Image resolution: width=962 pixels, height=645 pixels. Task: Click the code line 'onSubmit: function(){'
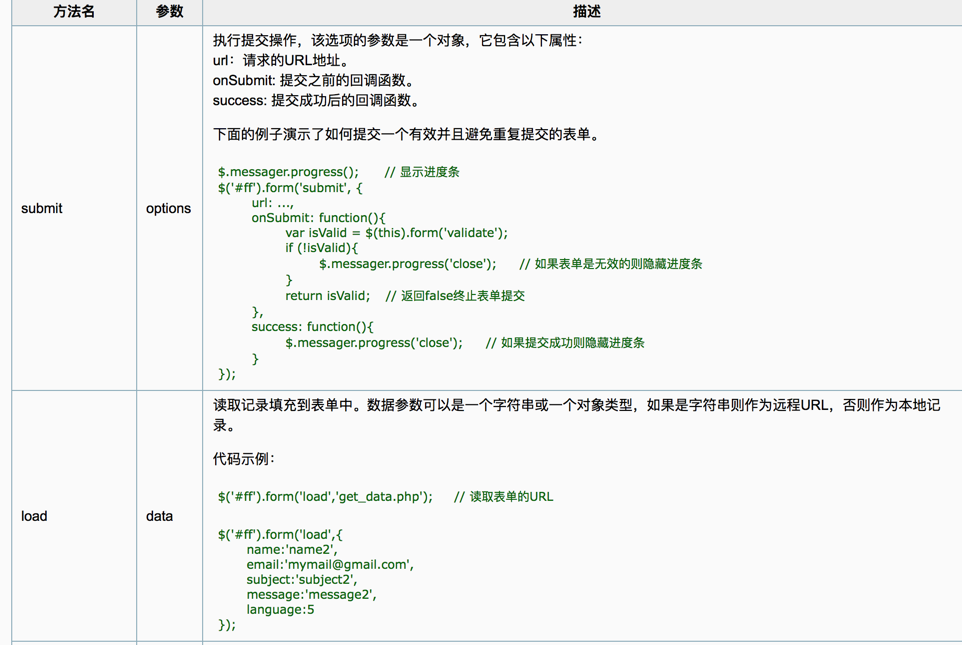[318, 218]
